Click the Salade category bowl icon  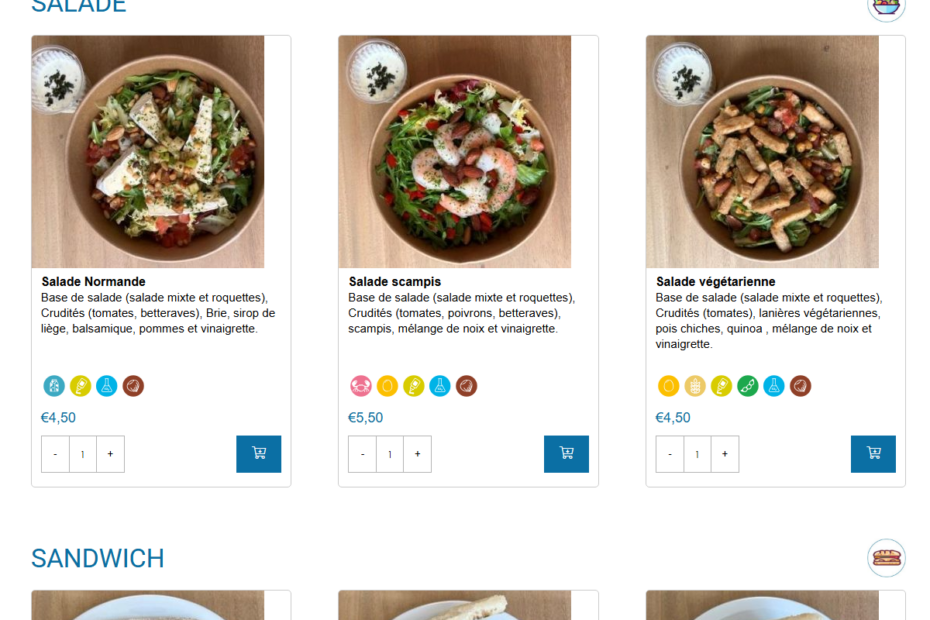pos(886,6)
